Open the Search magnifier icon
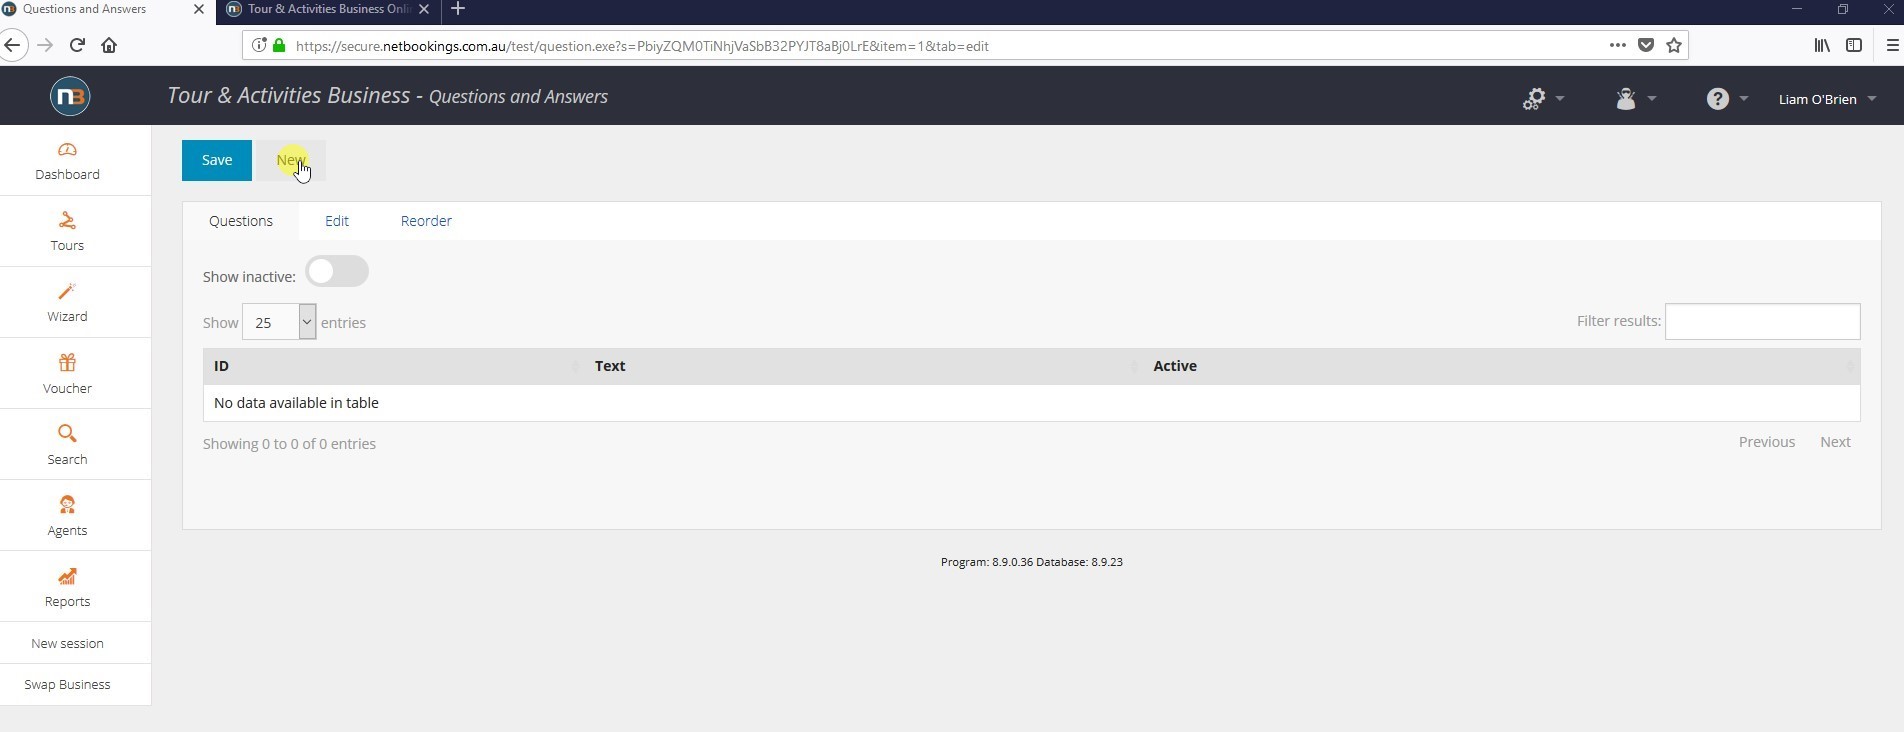Viewport: 1904px width, 732px height. click(x=67, y=434)
